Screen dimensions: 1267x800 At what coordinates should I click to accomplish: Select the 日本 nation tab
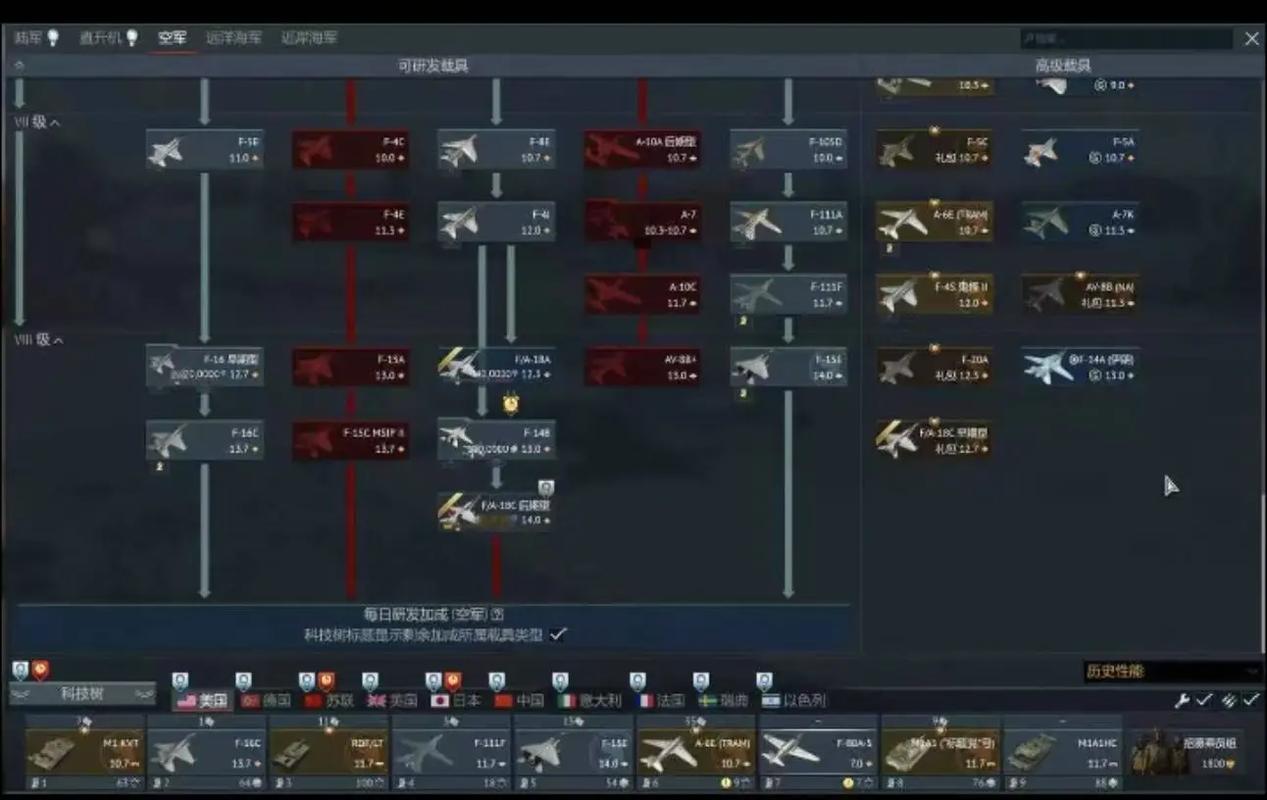(454, 700)
